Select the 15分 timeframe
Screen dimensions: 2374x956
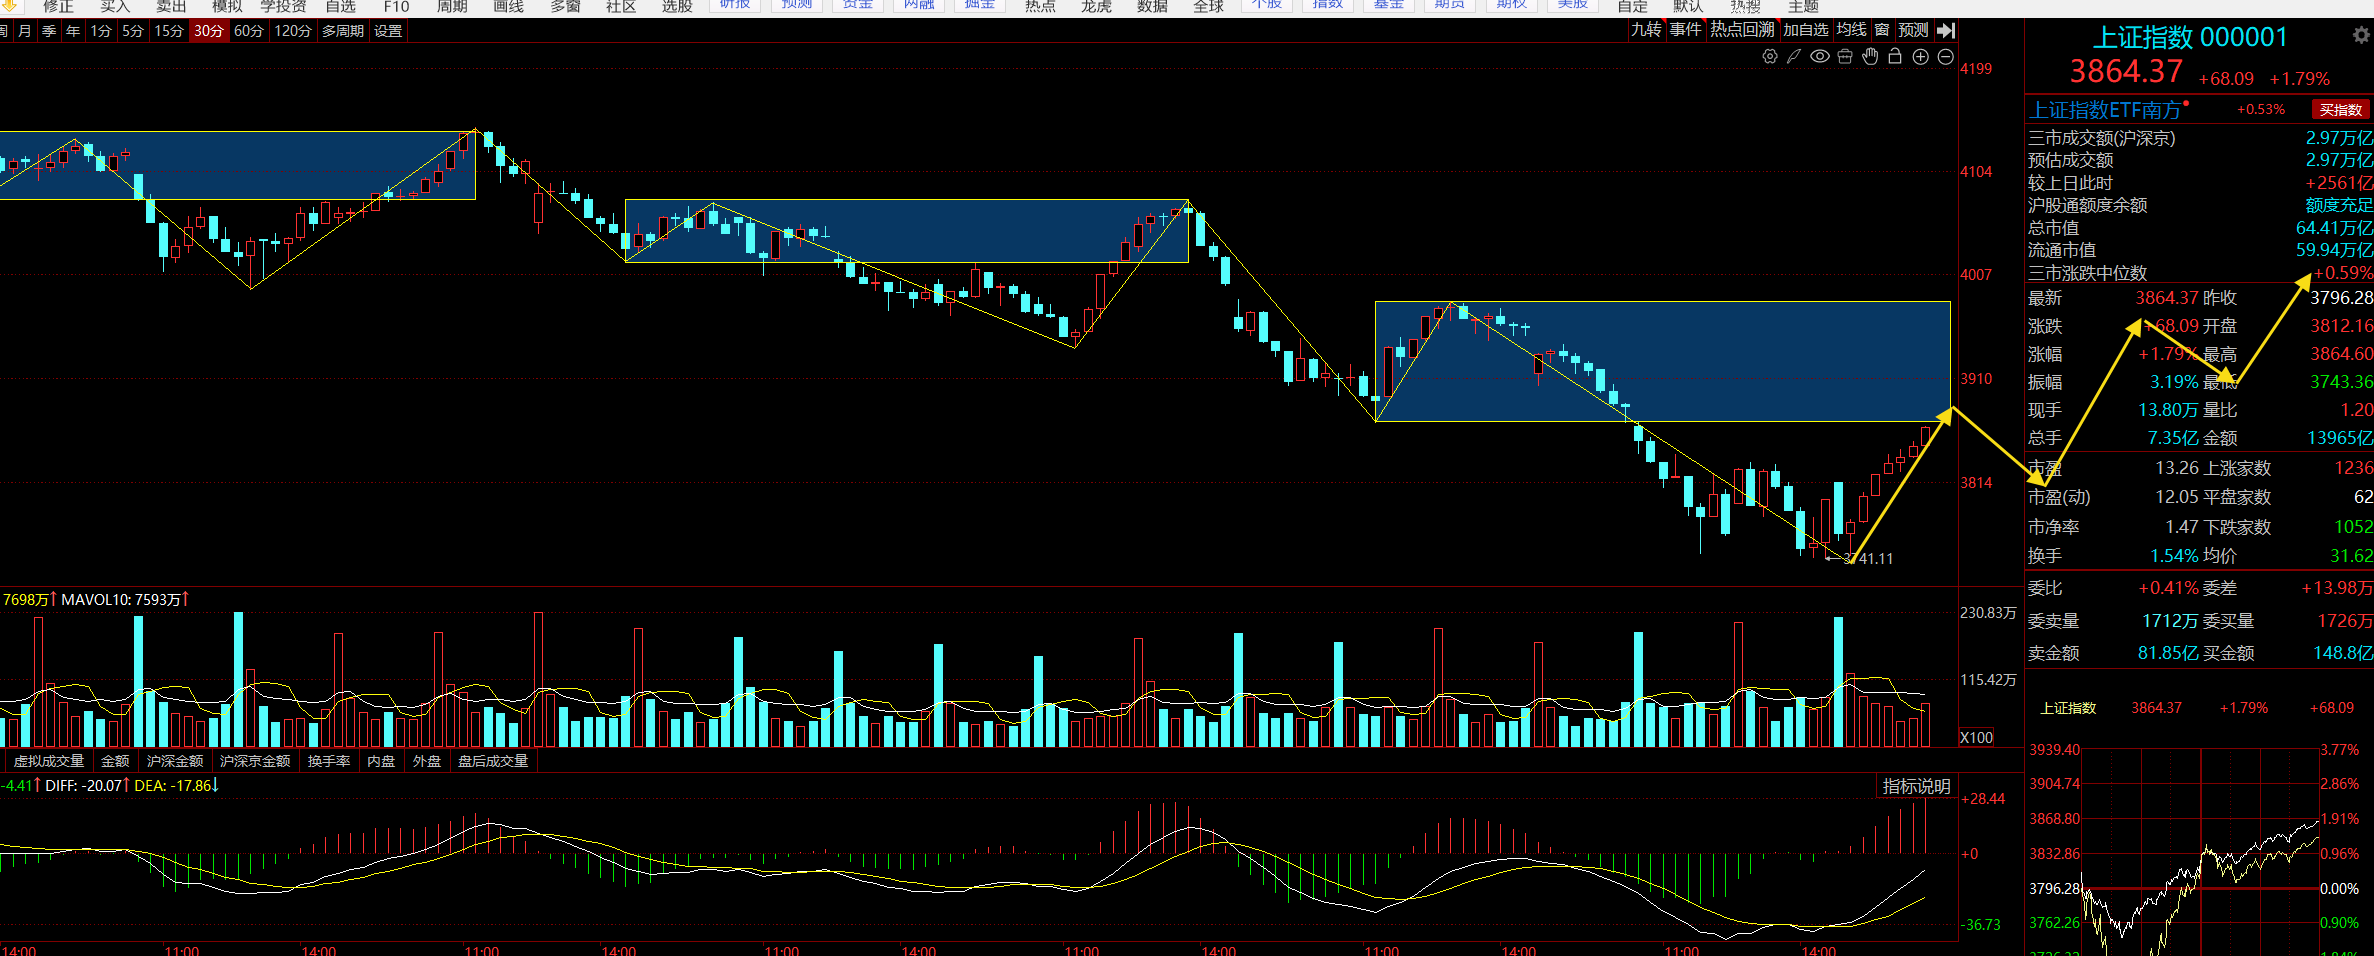[169, 31]
